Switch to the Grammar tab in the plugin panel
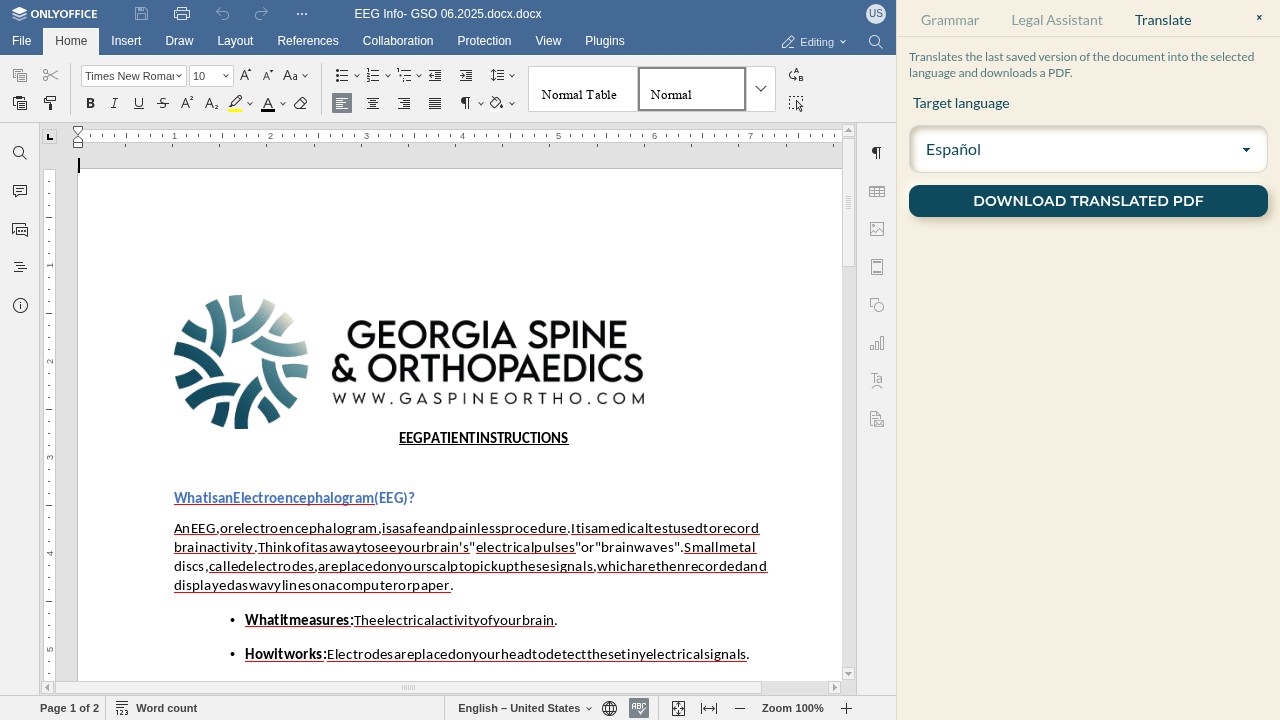1280x720 pixels. (x=950, y=20)
